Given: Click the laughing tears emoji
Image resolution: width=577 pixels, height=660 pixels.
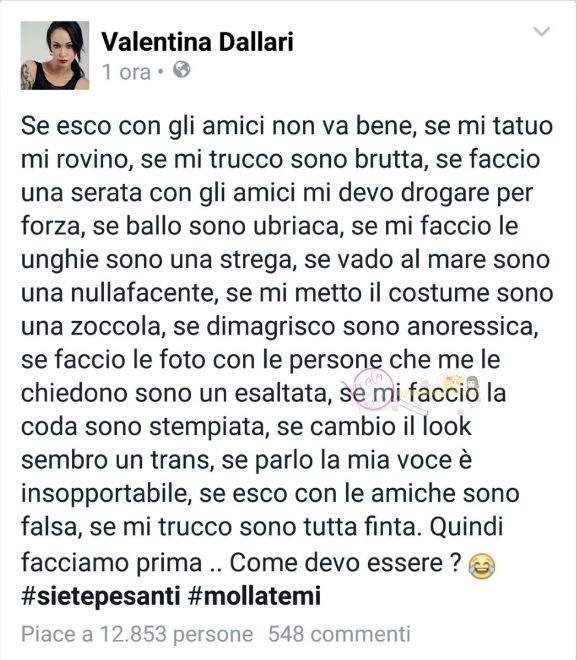Looking at the screenshot, I should tap(481, 566).
